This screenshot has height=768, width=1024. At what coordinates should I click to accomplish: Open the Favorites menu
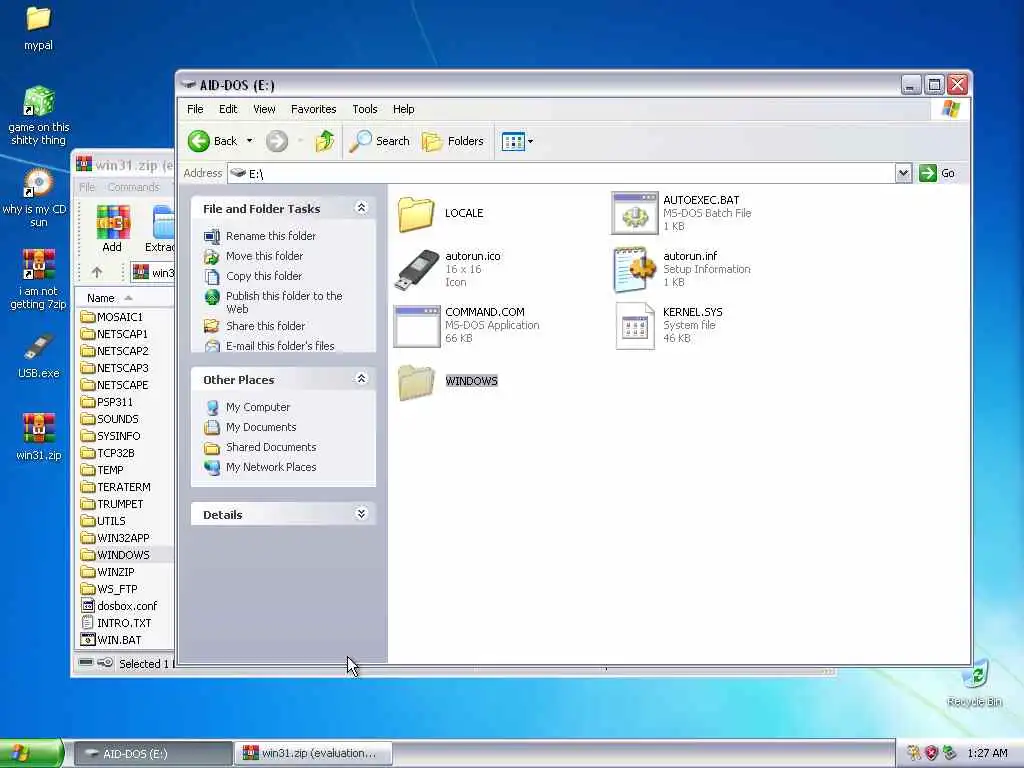point(313,109)
